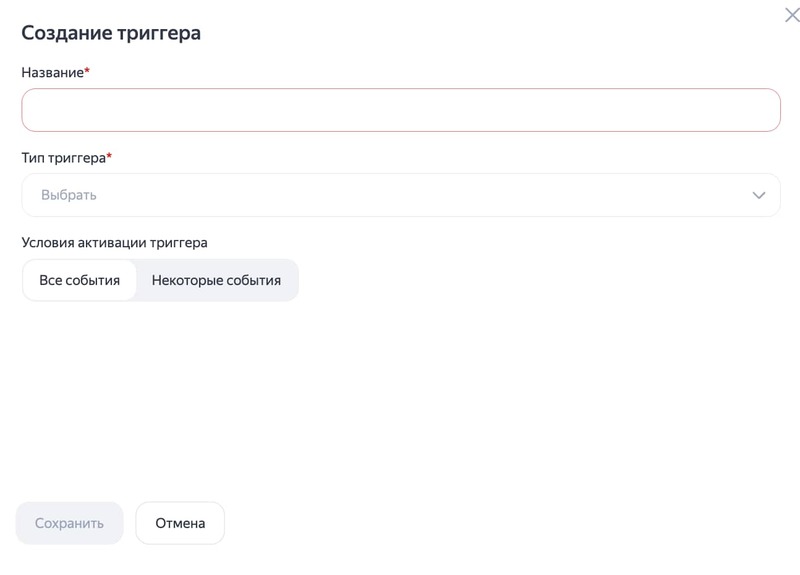800x575 pixels.
Task: Cancel trigger creation
Action: point(180,523)
